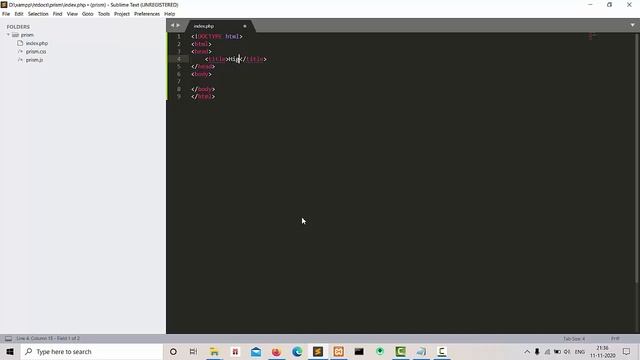Open File Explorer from taskbar
Viewport: 640px width, 360px height.
[x=214, y=351]
